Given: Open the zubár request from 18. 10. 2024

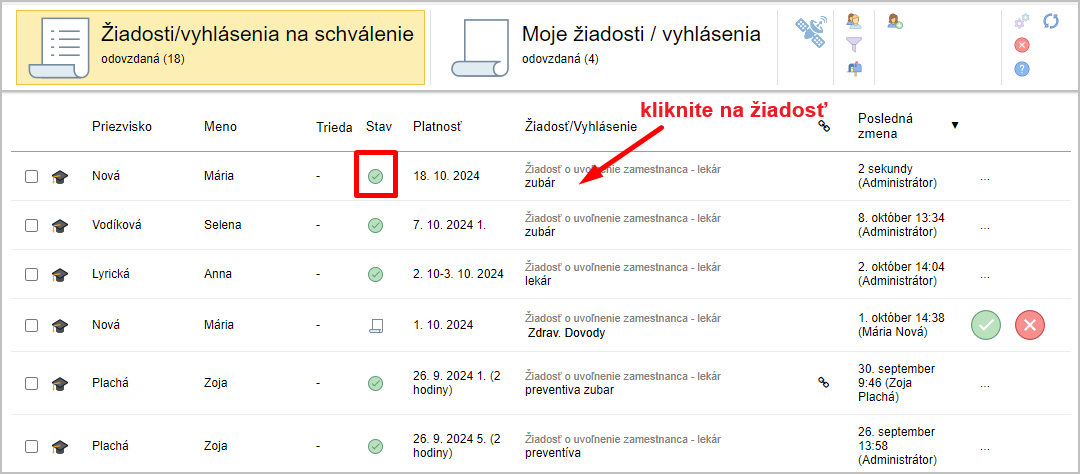Looking at the screenshot, I should tap(538, 183).
